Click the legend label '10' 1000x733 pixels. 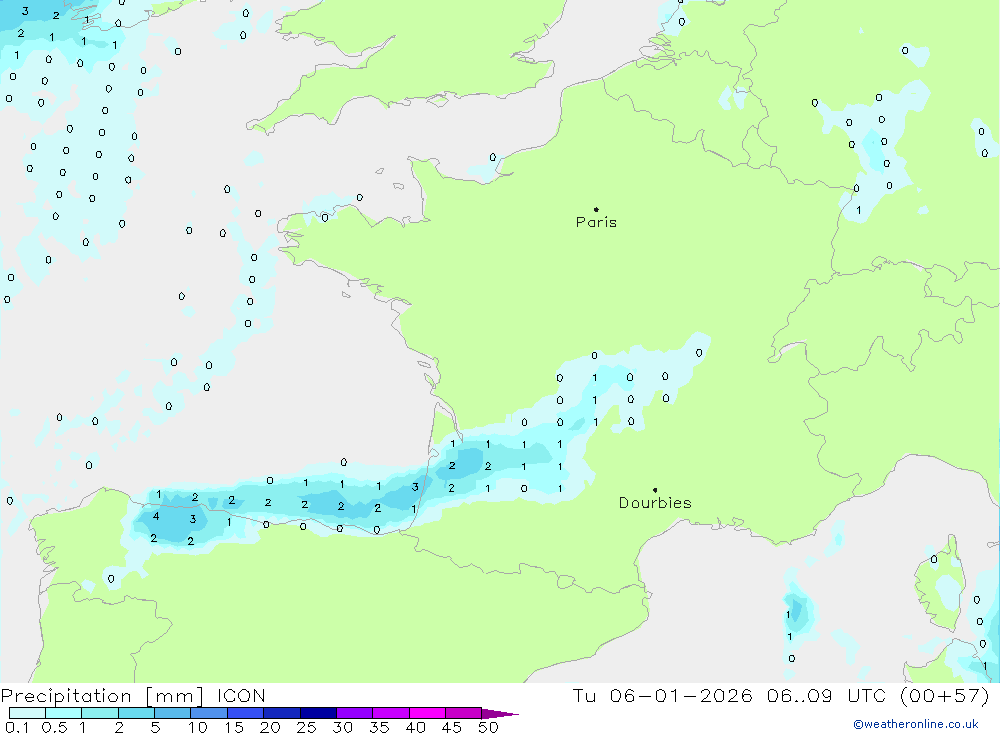(198, 727)
